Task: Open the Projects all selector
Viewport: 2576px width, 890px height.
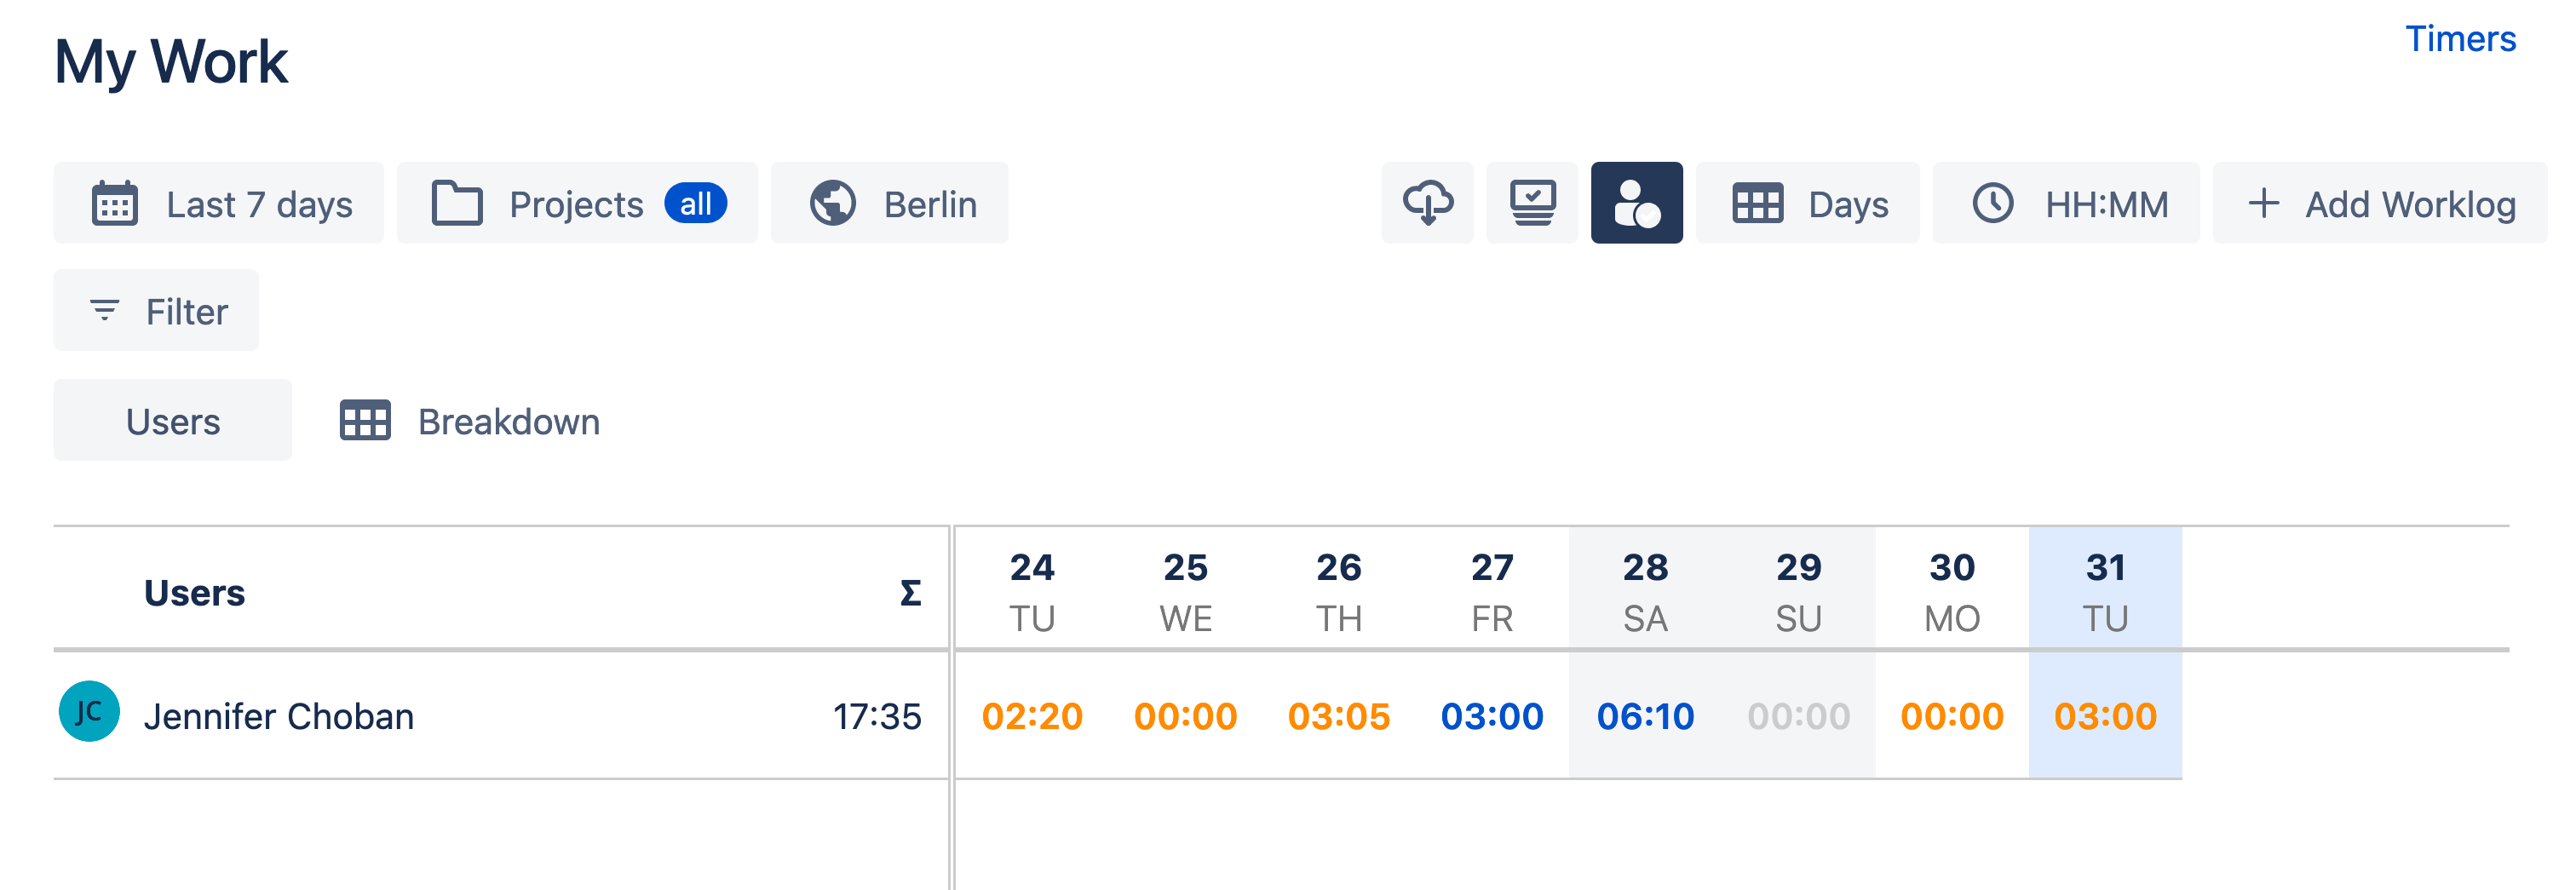Action: coord(577,203)
